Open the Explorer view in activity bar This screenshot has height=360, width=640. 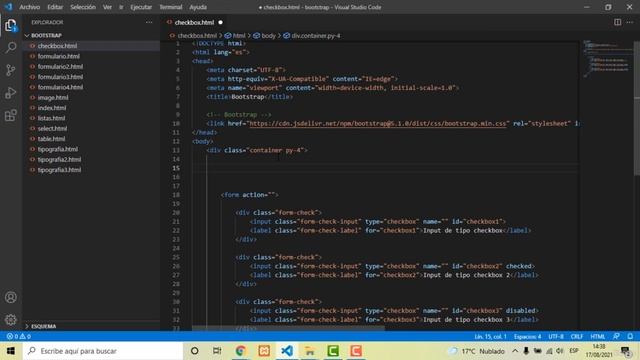[11, 26]
